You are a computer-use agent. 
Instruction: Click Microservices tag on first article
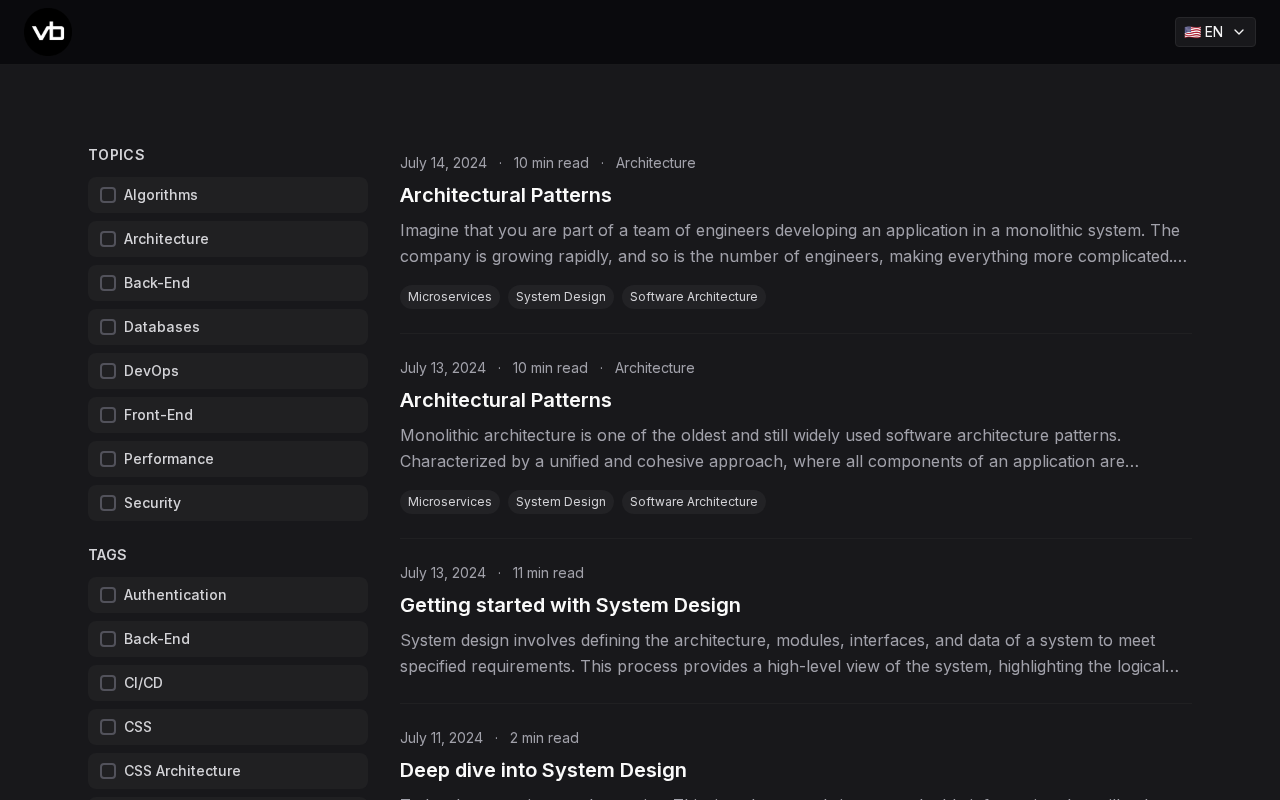point(449,297)
